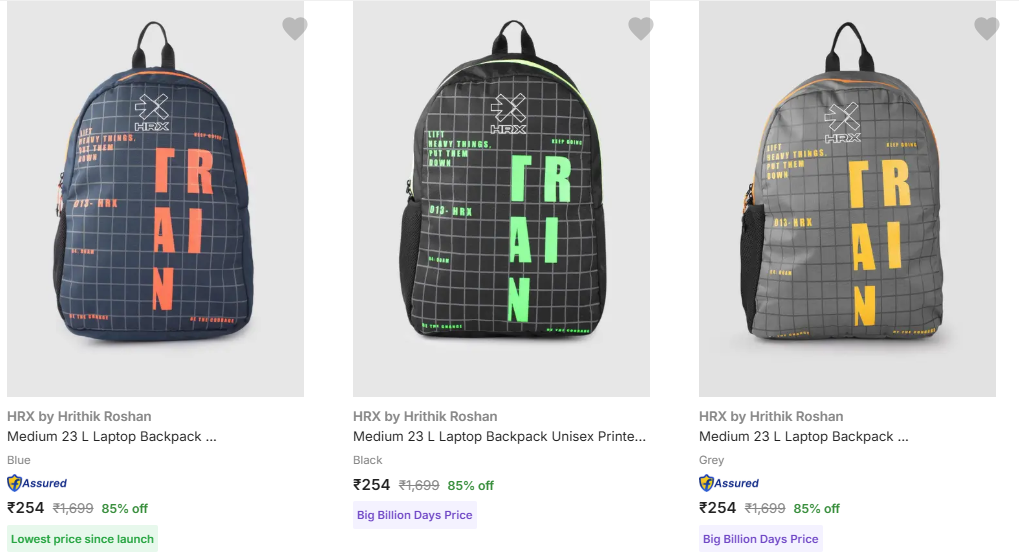Viewport: 1019px width, 560px height.
Task: Click the ₹254 price of the blue backpack
Action: click(26, 508)
